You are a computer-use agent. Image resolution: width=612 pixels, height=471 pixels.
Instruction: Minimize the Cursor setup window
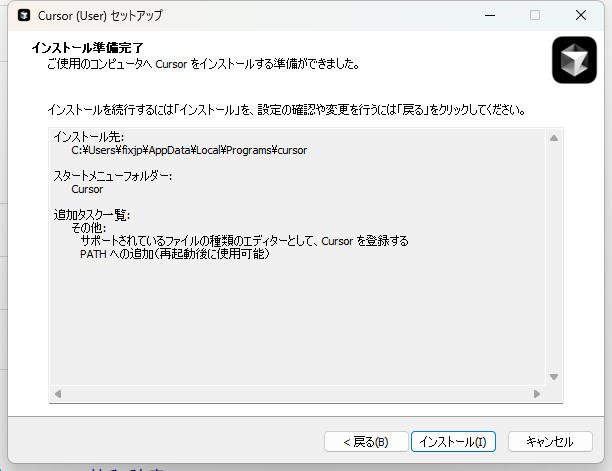click(x=488, y=16)
